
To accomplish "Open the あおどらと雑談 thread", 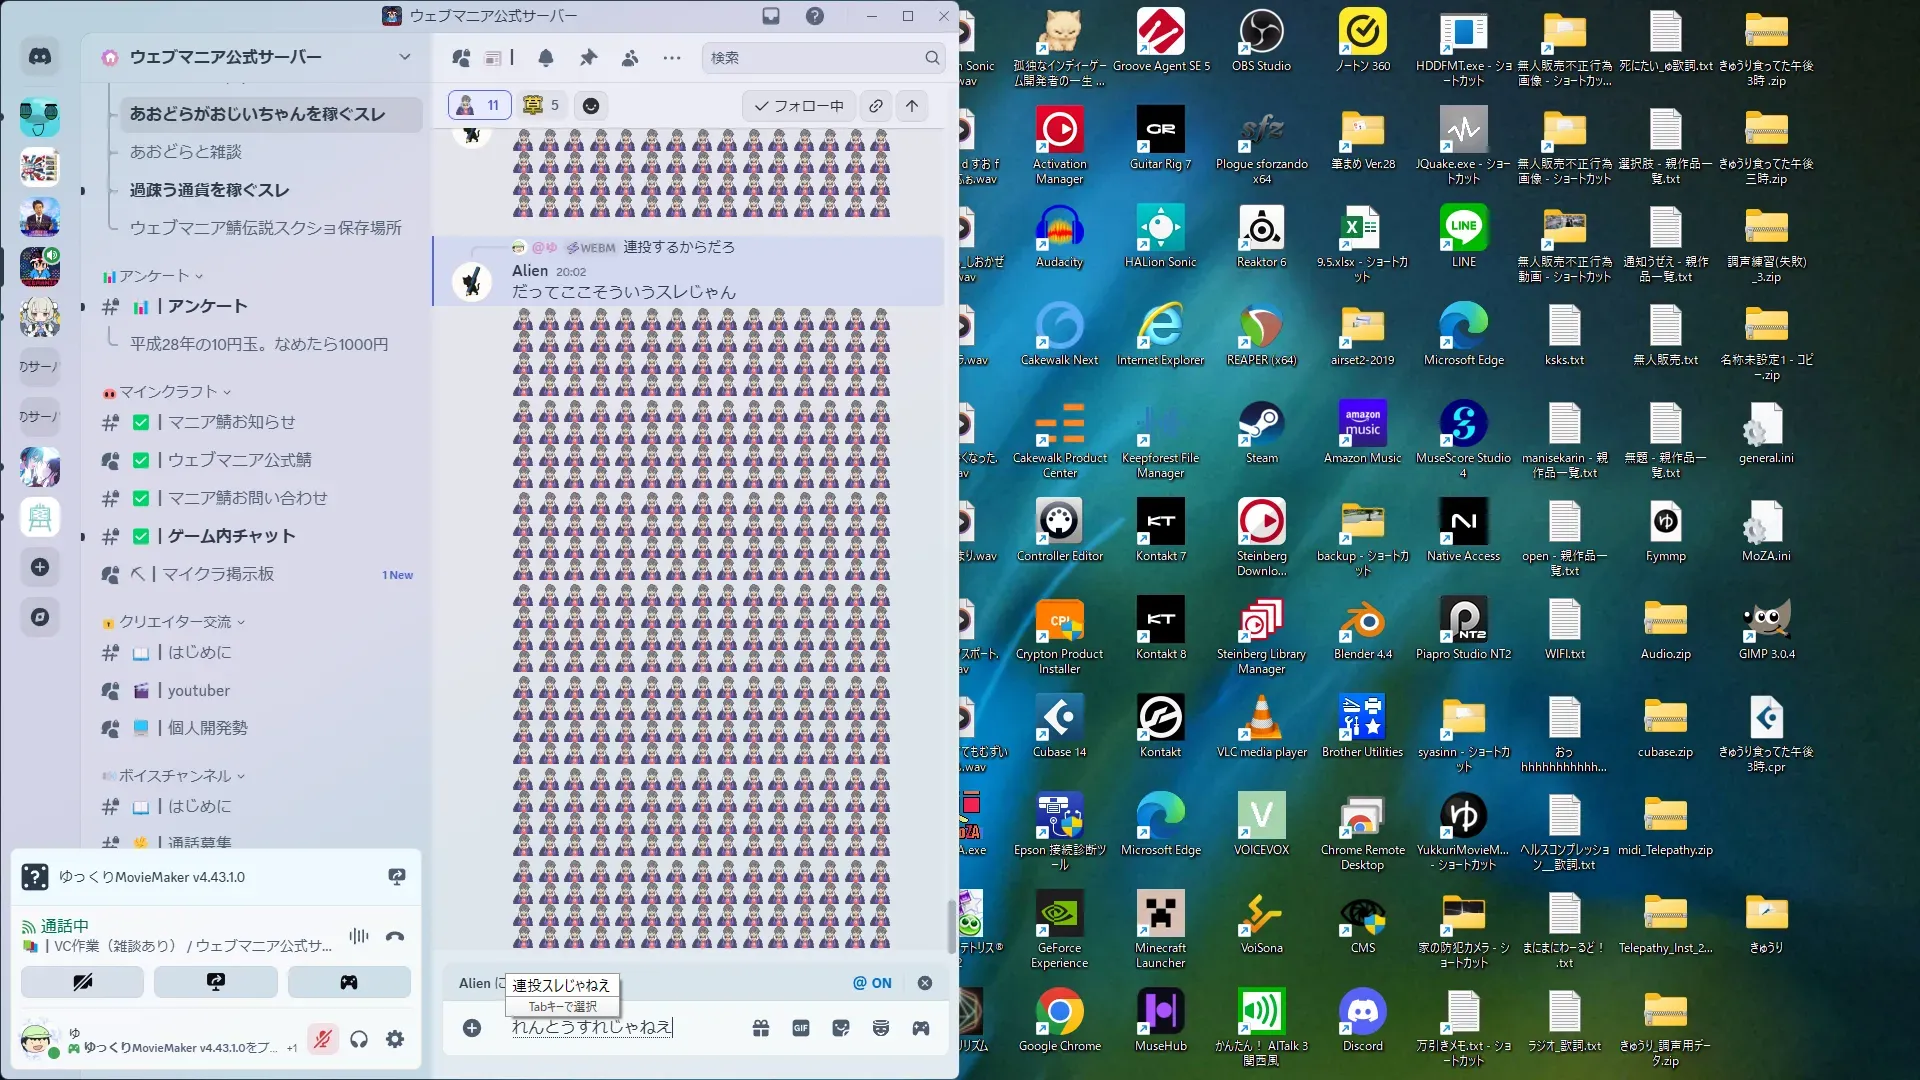I will [186, 152].
